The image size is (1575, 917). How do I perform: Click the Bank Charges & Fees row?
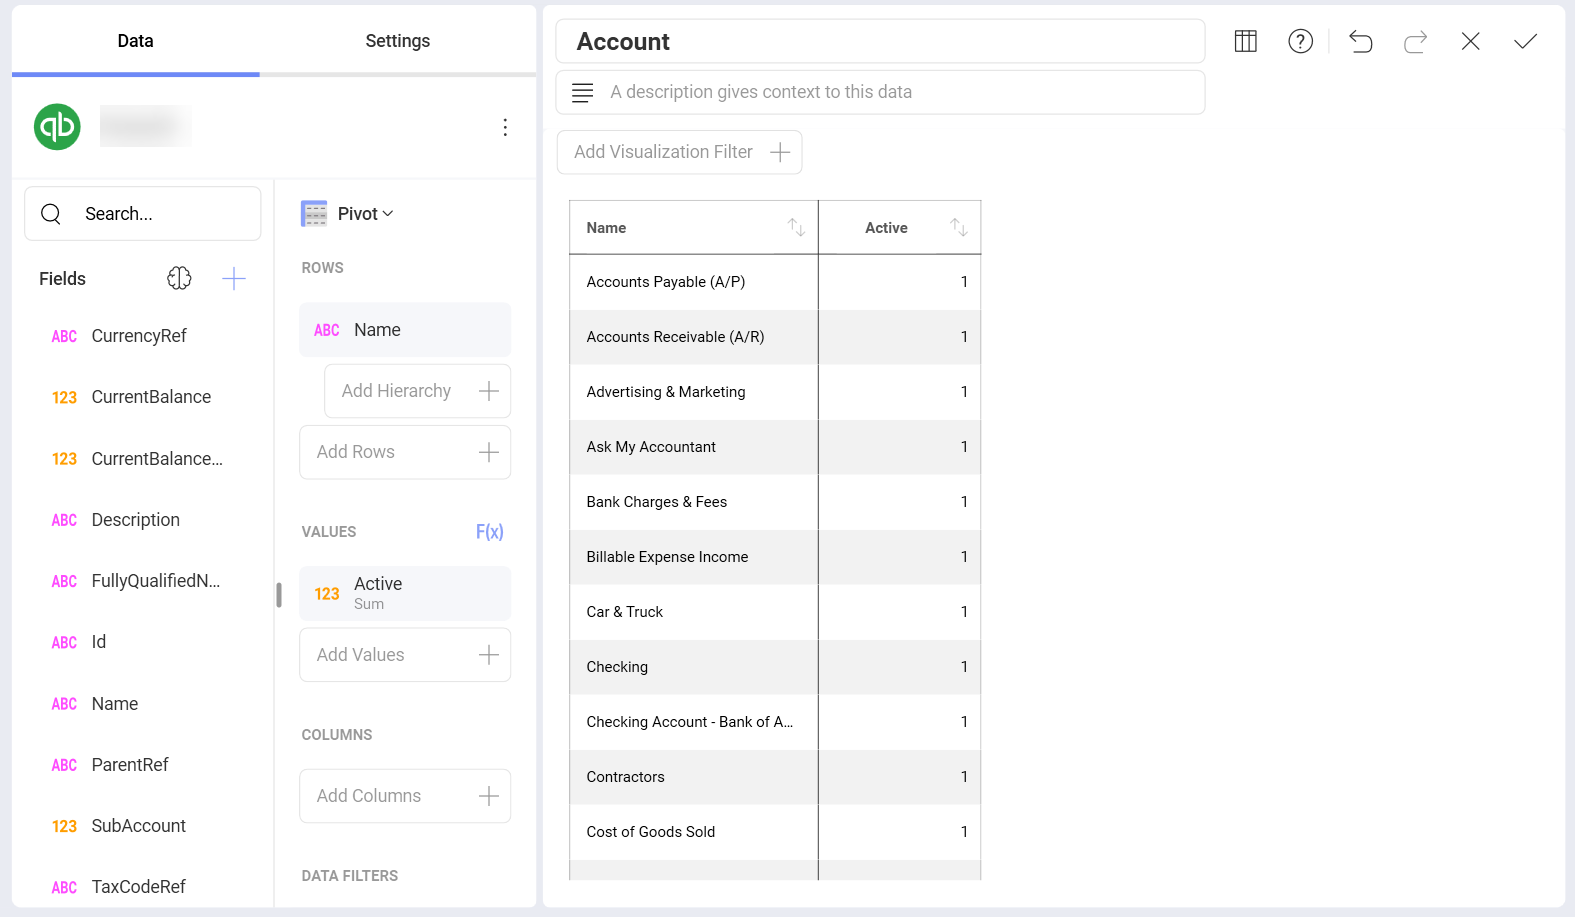[775, 502]
